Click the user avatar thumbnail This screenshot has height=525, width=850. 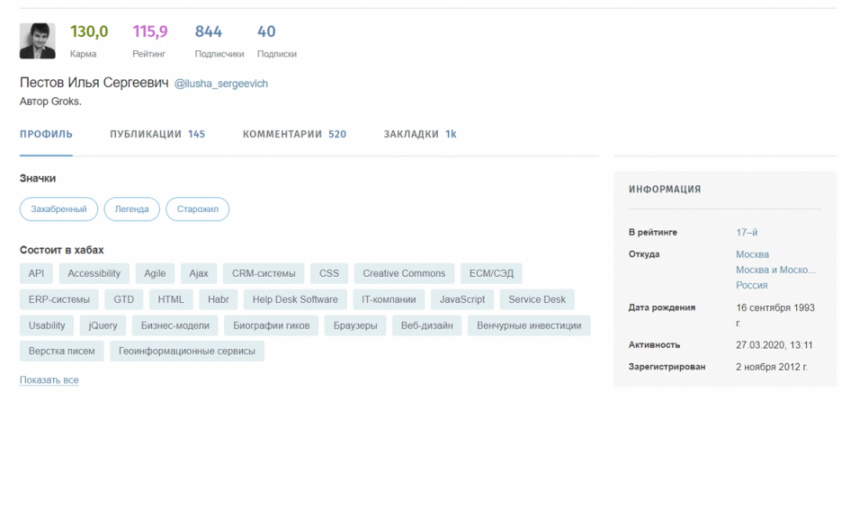[x=37, y=41]
